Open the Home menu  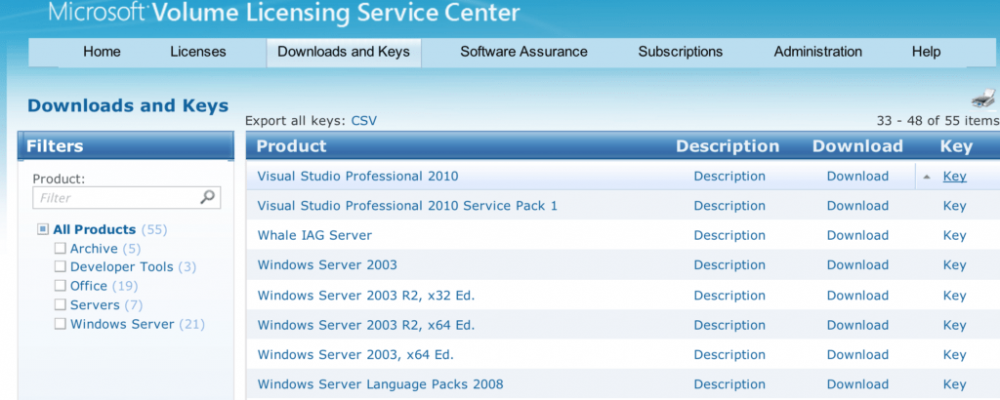coord(101,52)
